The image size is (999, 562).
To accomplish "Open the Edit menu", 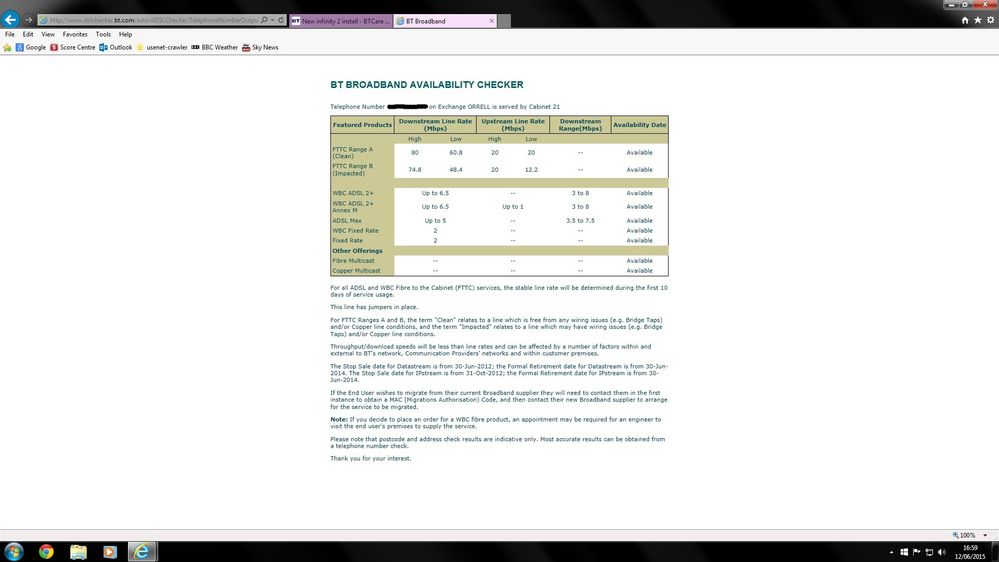I will click(x=28, y=34).
